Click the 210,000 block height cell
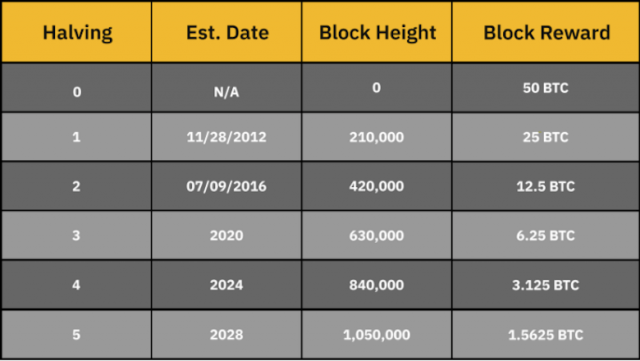Image resolution: width=640 pixels, height=361 pixels. point(377,137)
